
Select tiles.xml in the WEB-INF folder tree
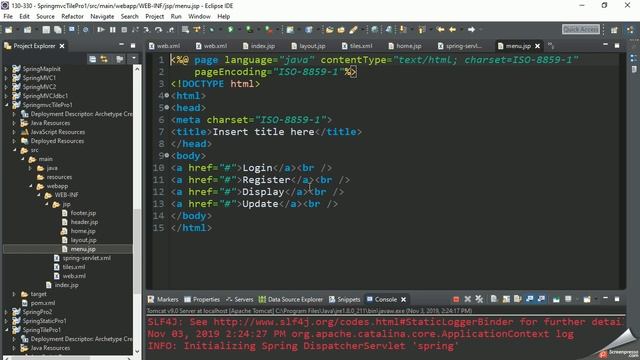coord(73,267)
